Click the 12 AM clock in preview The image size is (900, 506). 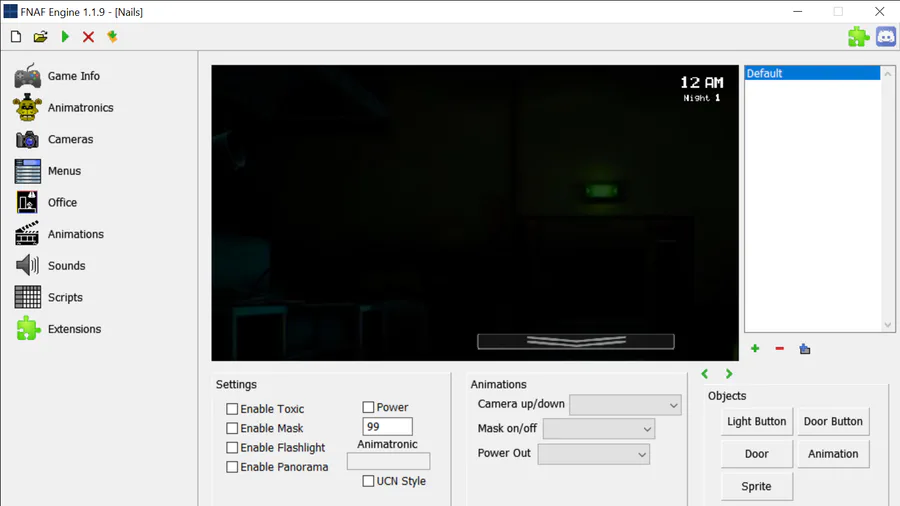[x=701, y=83]
